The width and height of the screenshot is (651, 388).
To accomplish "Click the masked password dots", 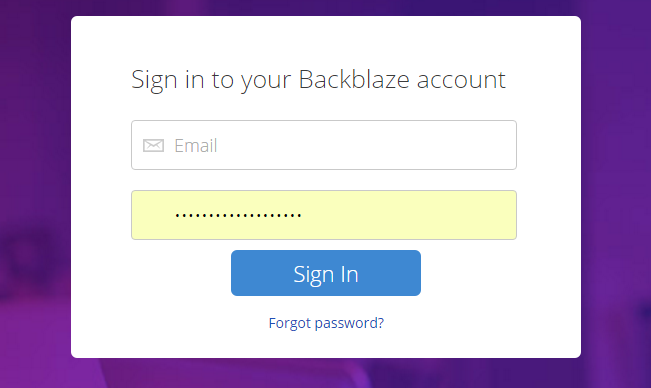I will coord(238,215).
